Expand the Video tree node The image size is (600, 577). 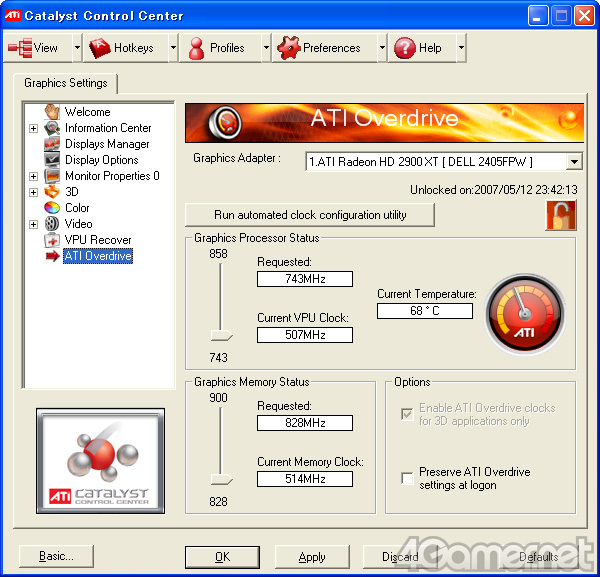click(34, 224)
